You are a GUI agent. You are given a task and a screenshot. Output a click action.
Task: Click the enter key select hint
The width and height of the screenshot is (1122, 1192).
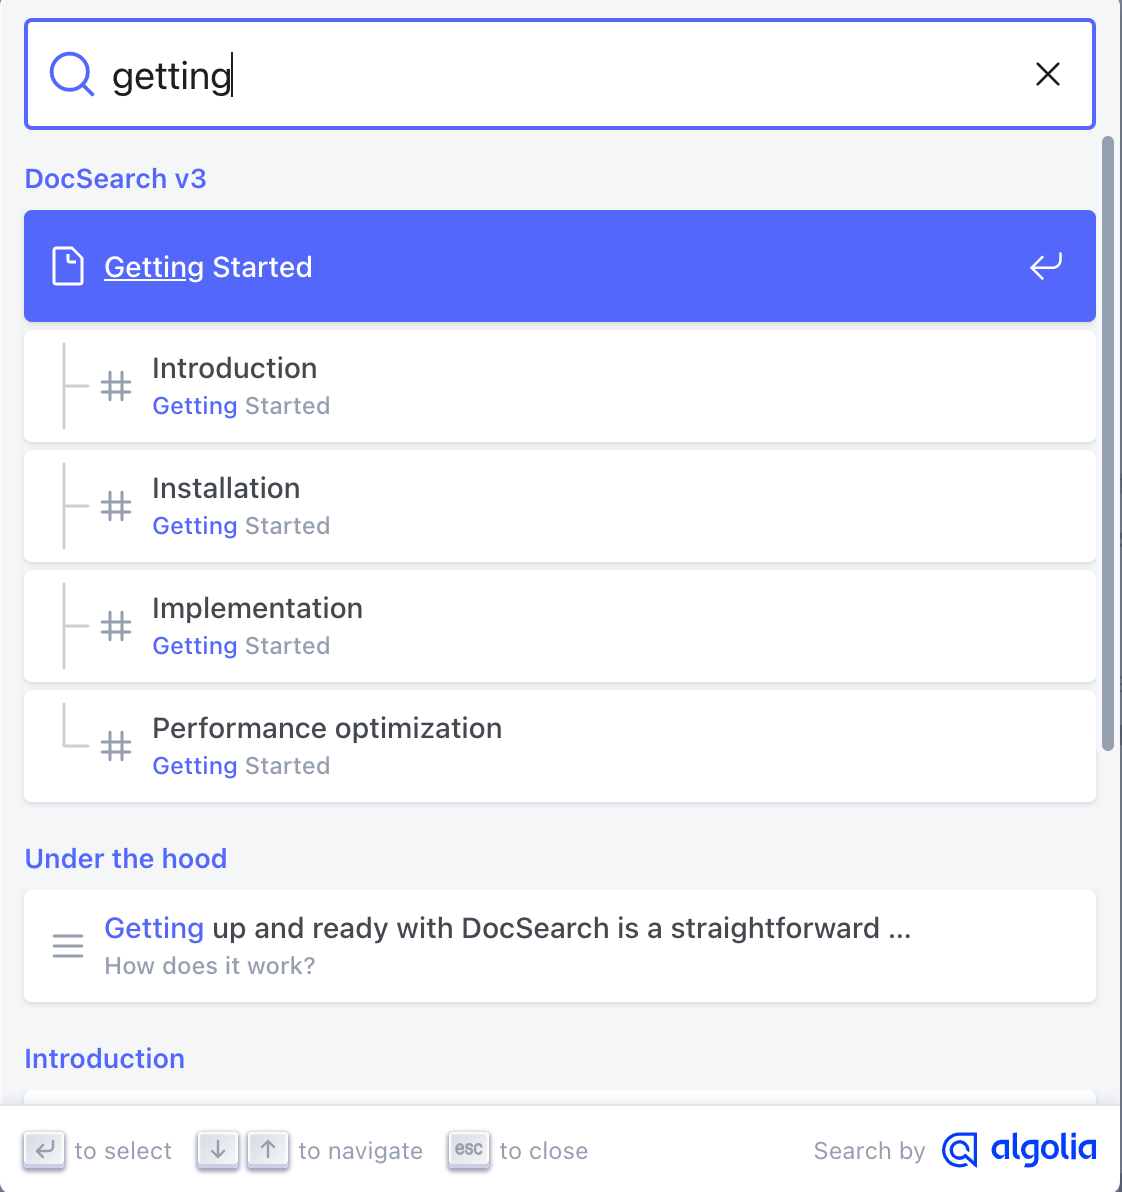44,1150
